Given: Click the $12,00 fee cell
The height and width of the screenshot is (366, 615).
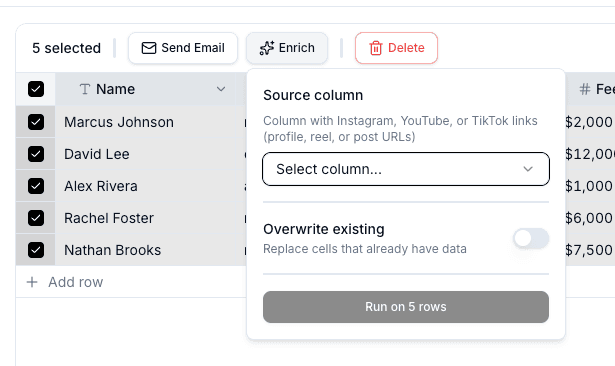Looking at the screenshot, I should point(590,154).
